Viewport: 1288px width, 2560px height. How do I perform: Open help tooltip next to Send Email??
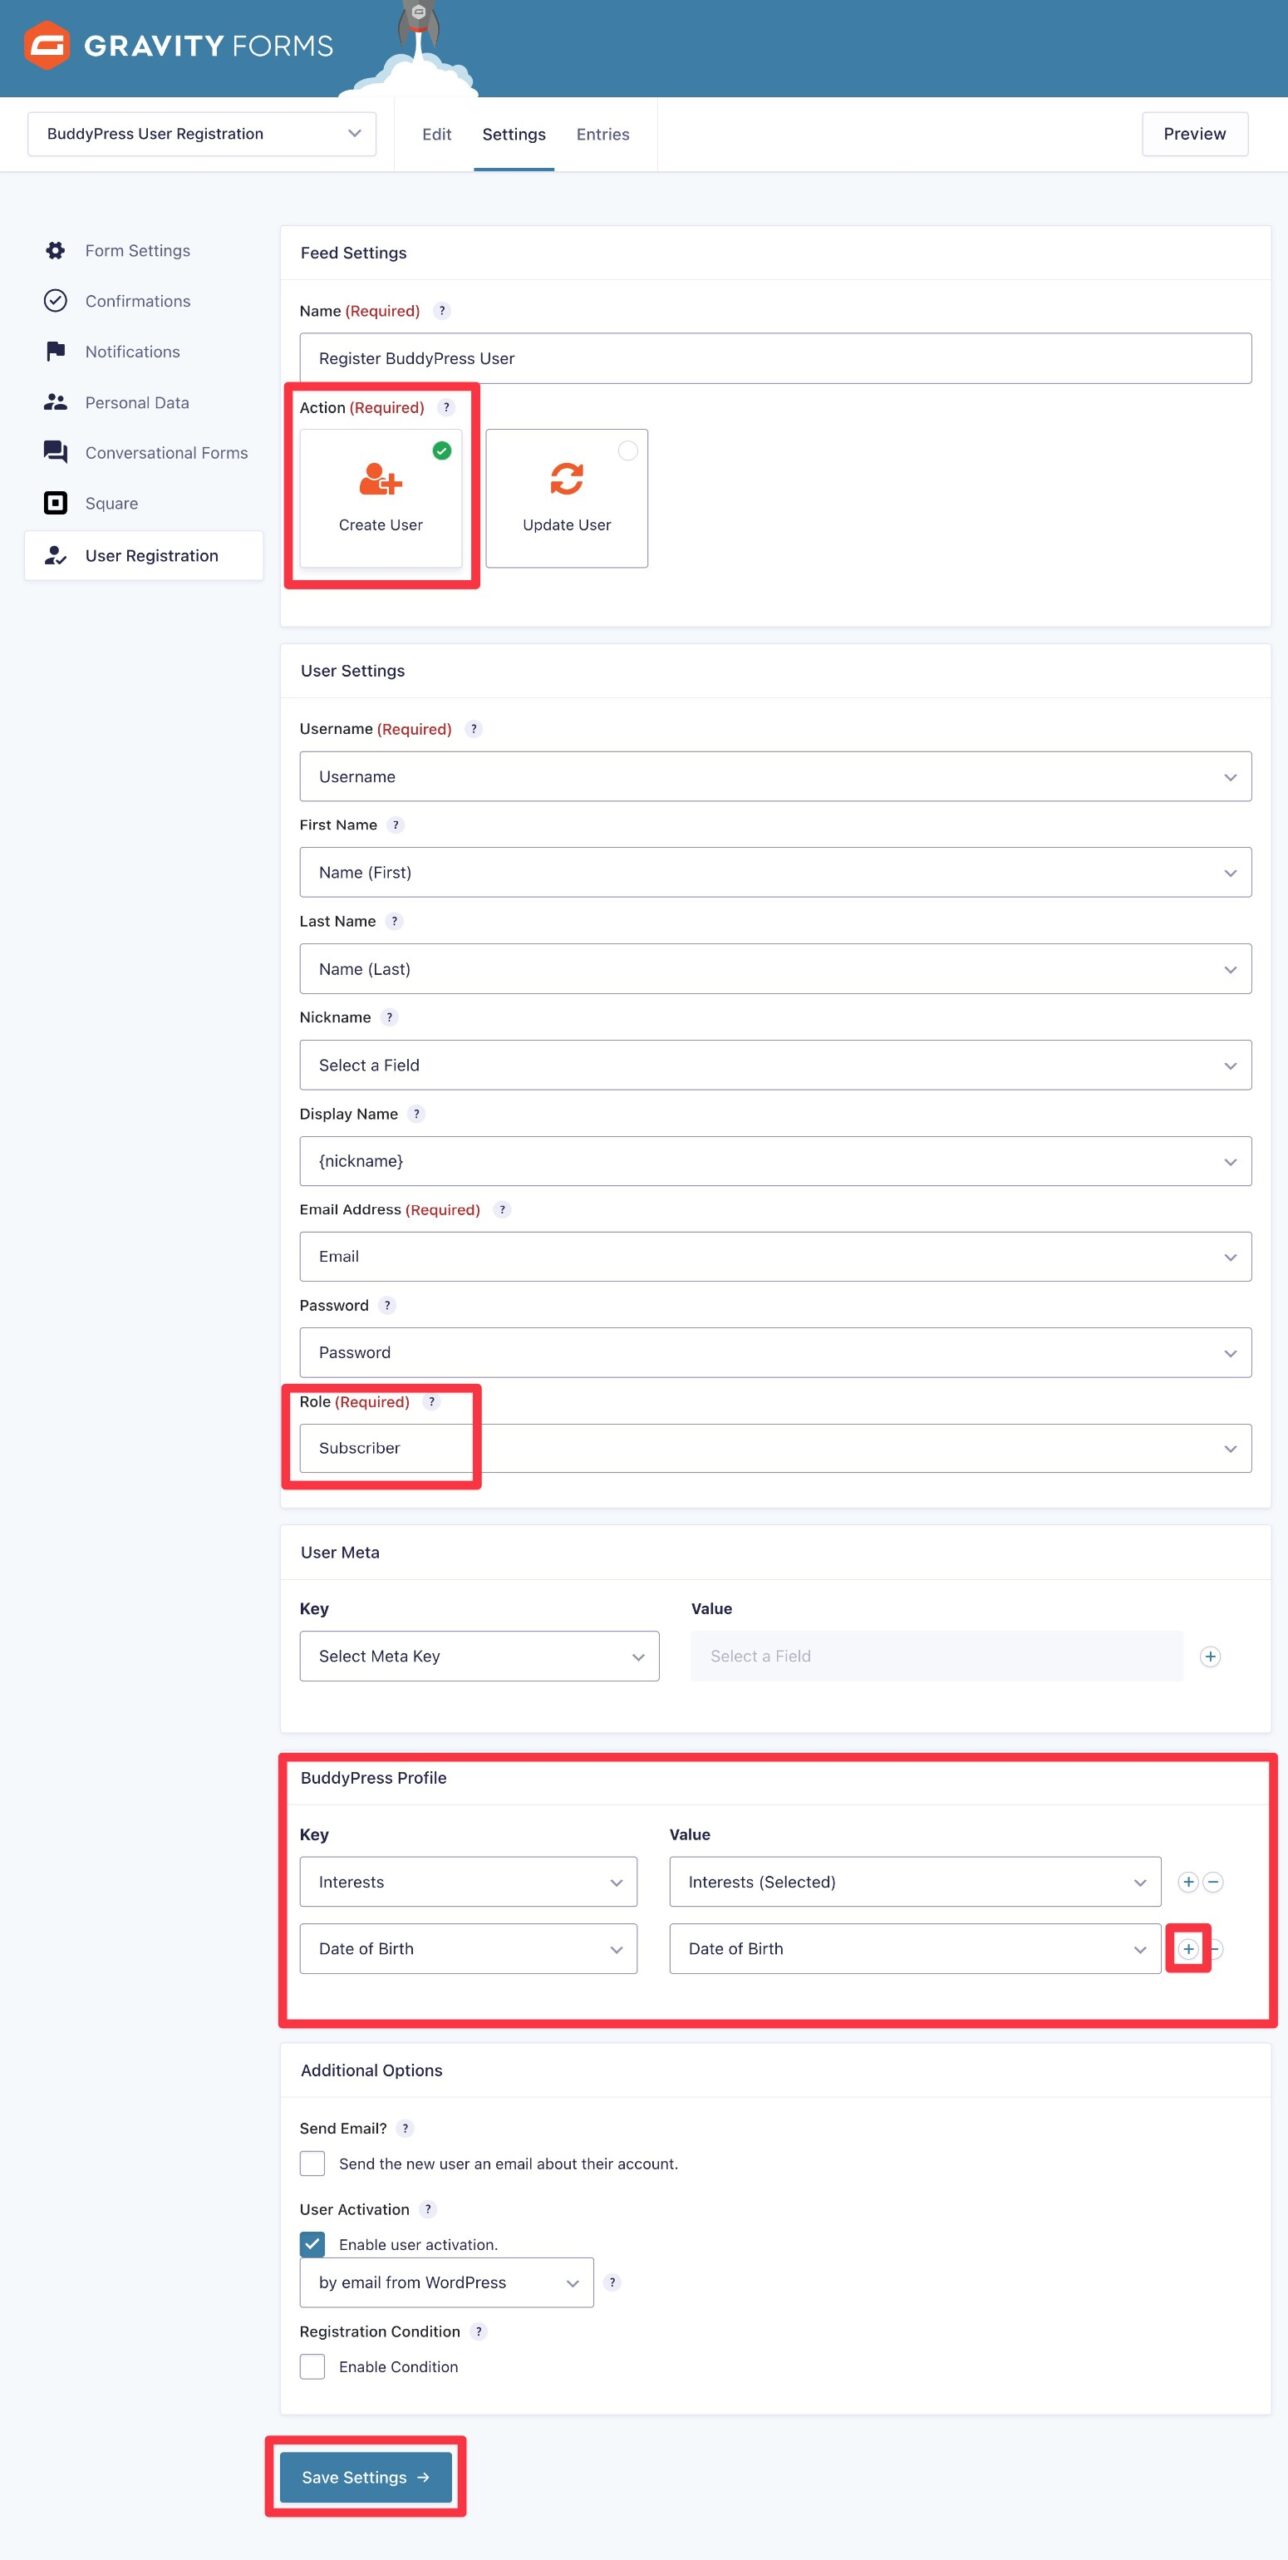coord(405,2129)
